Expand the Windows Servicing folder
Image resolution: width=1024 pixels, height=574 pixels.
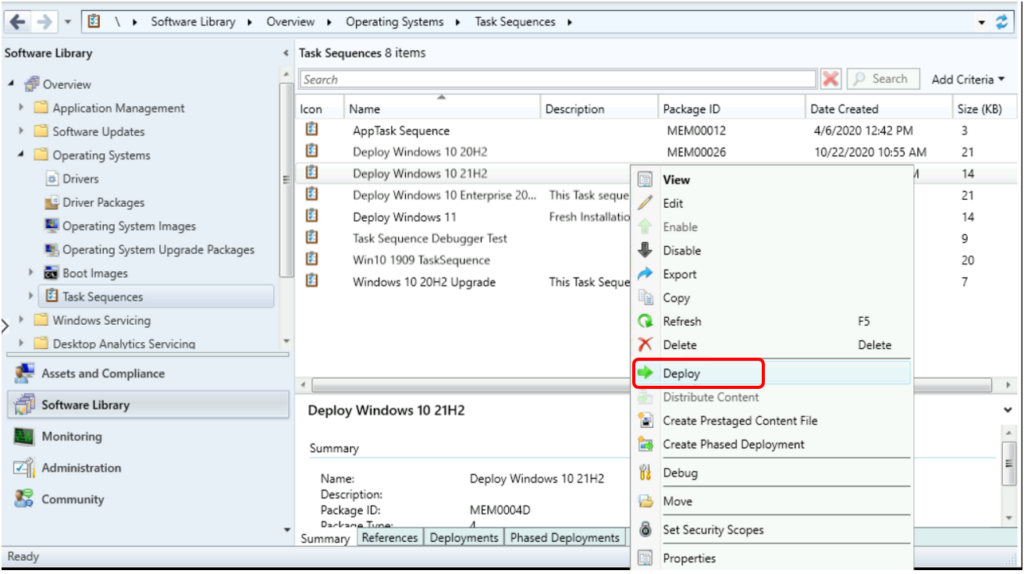pyautogui.click(x=21, y=319)
